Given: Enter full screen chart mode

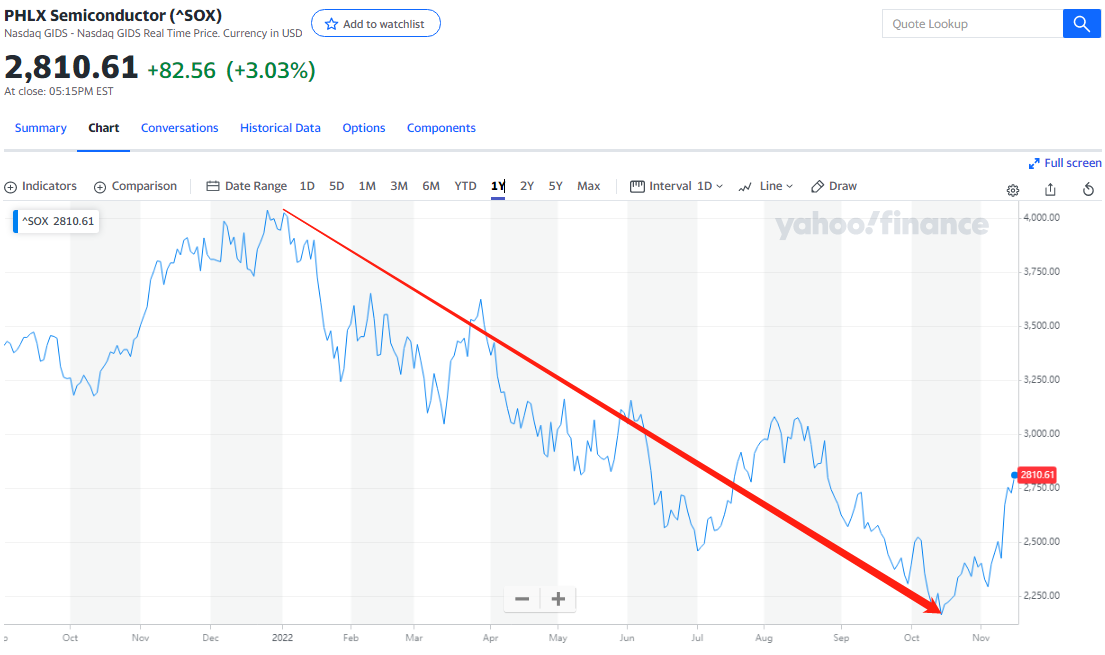Looking at the screenshot, I should (1065, 163).
